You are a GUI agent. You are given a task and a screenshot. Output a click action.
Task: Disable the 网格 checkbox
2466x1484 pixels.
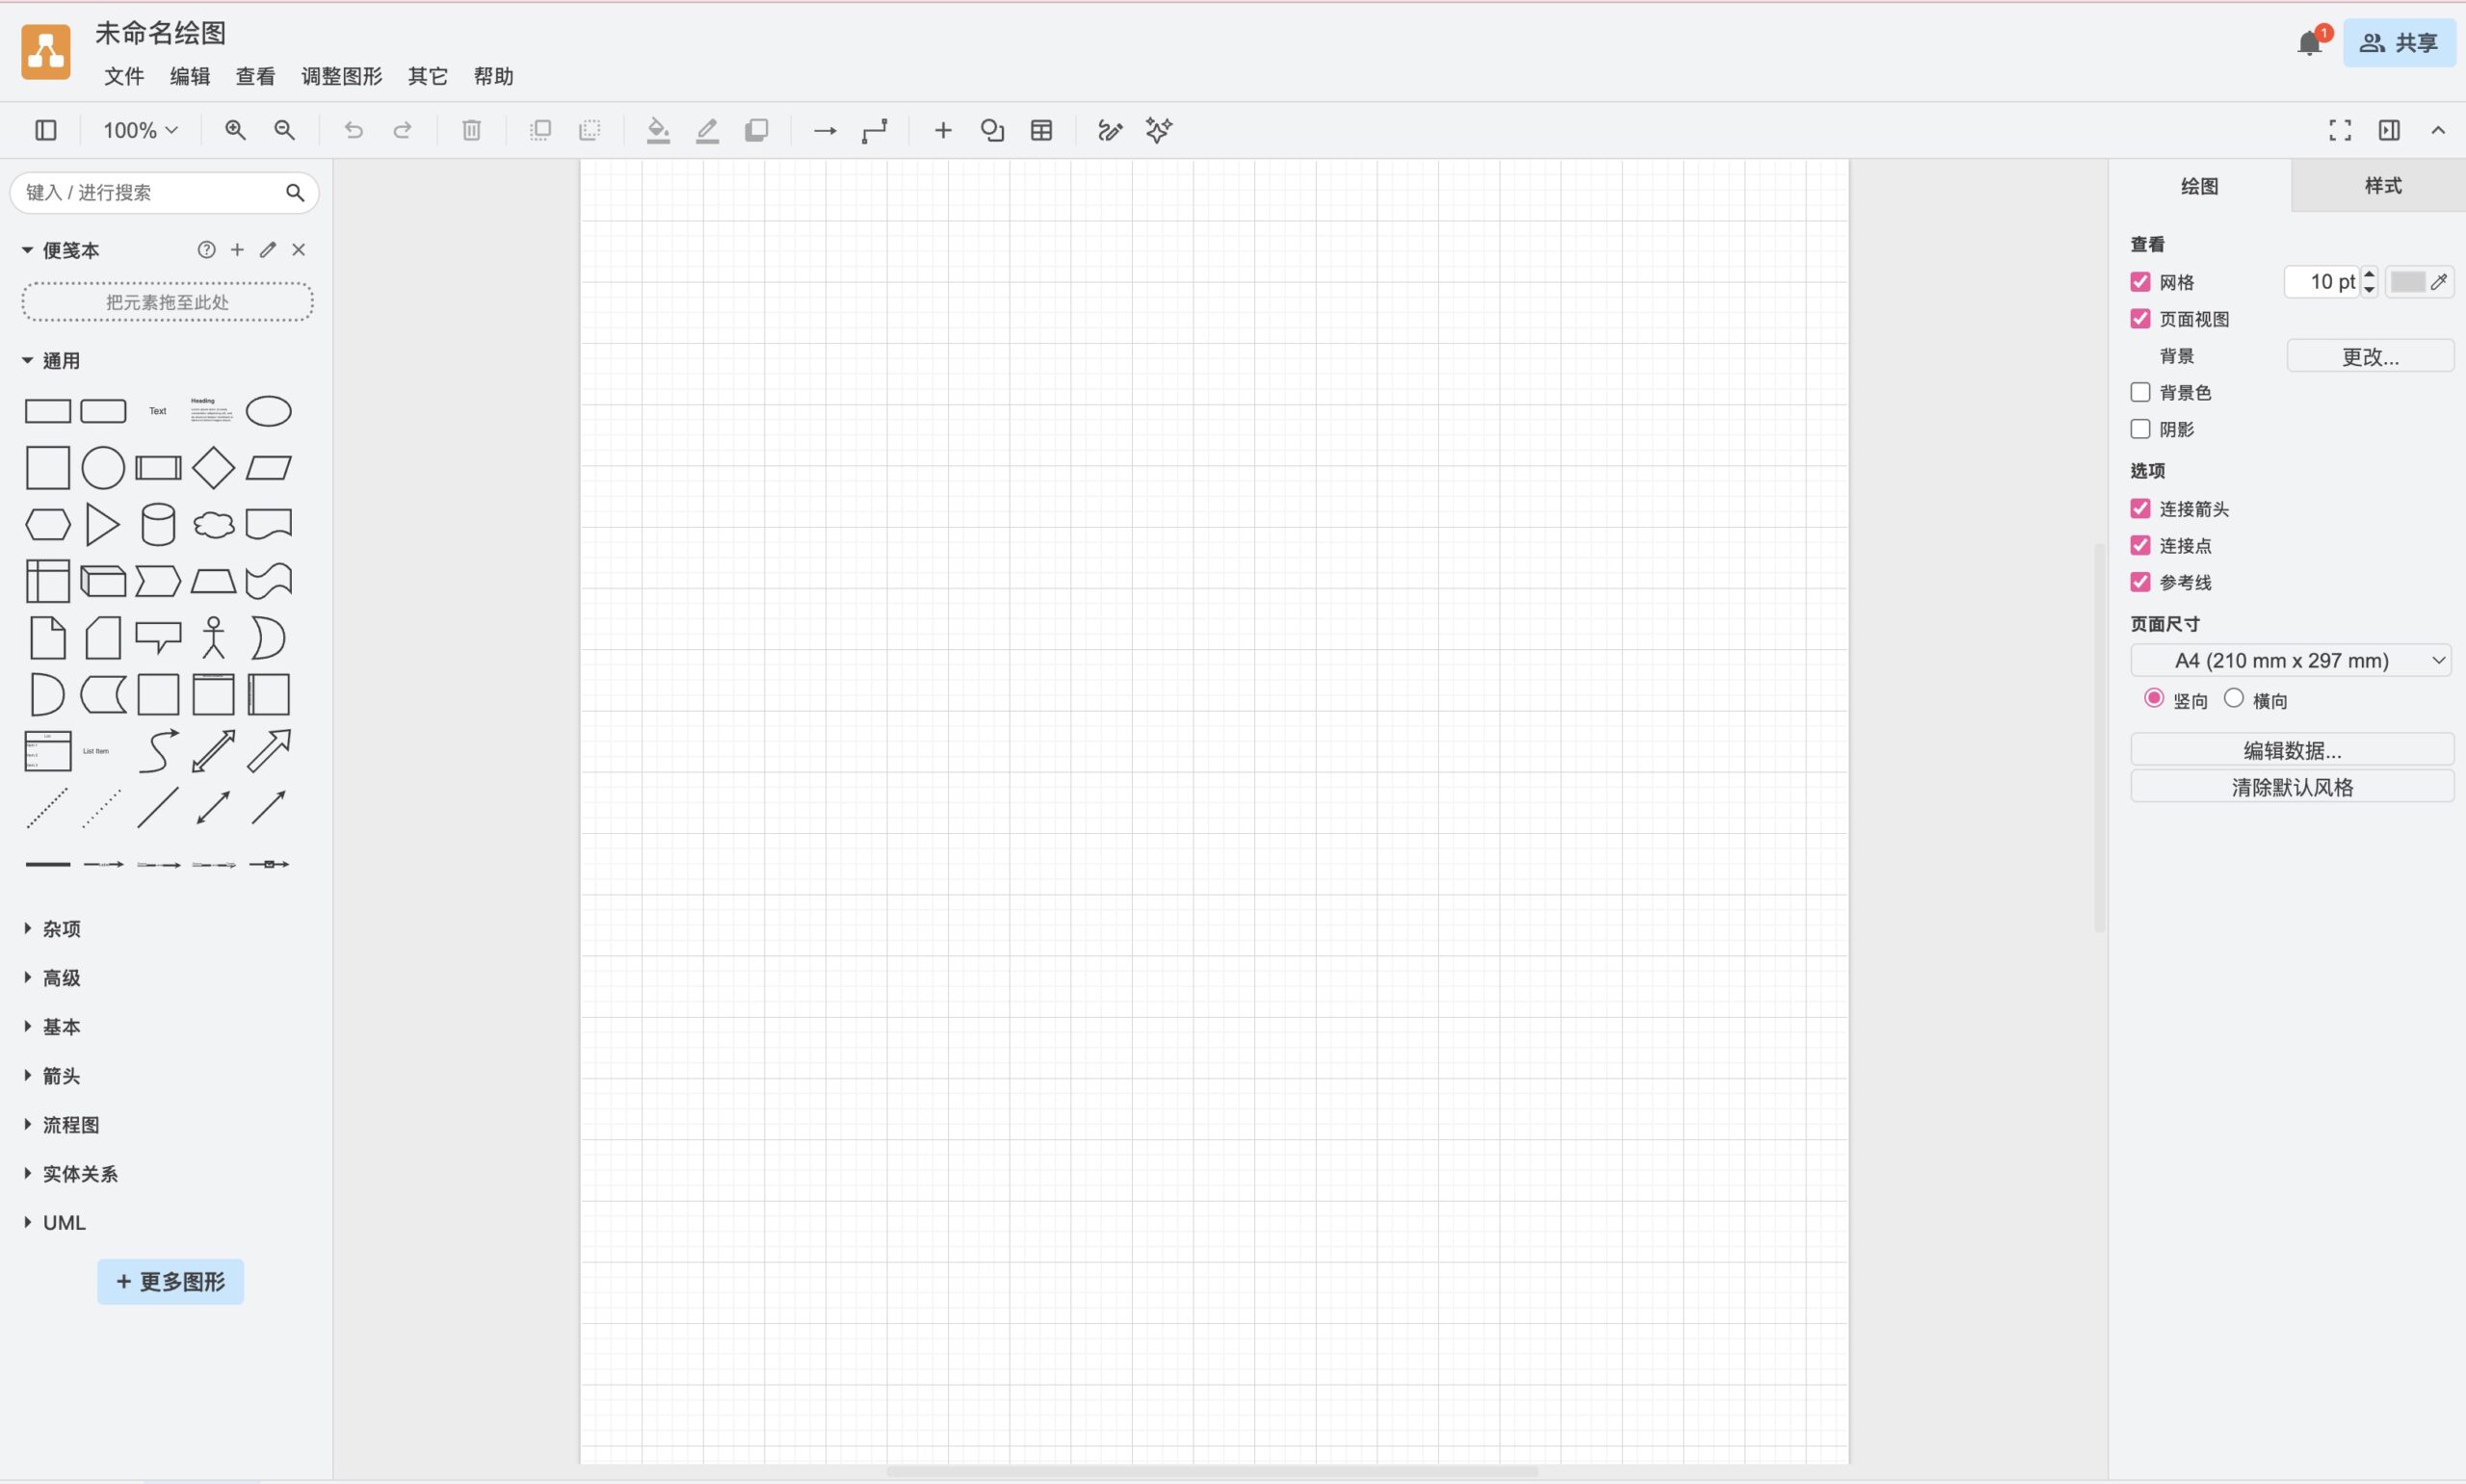click(2140, 281)
